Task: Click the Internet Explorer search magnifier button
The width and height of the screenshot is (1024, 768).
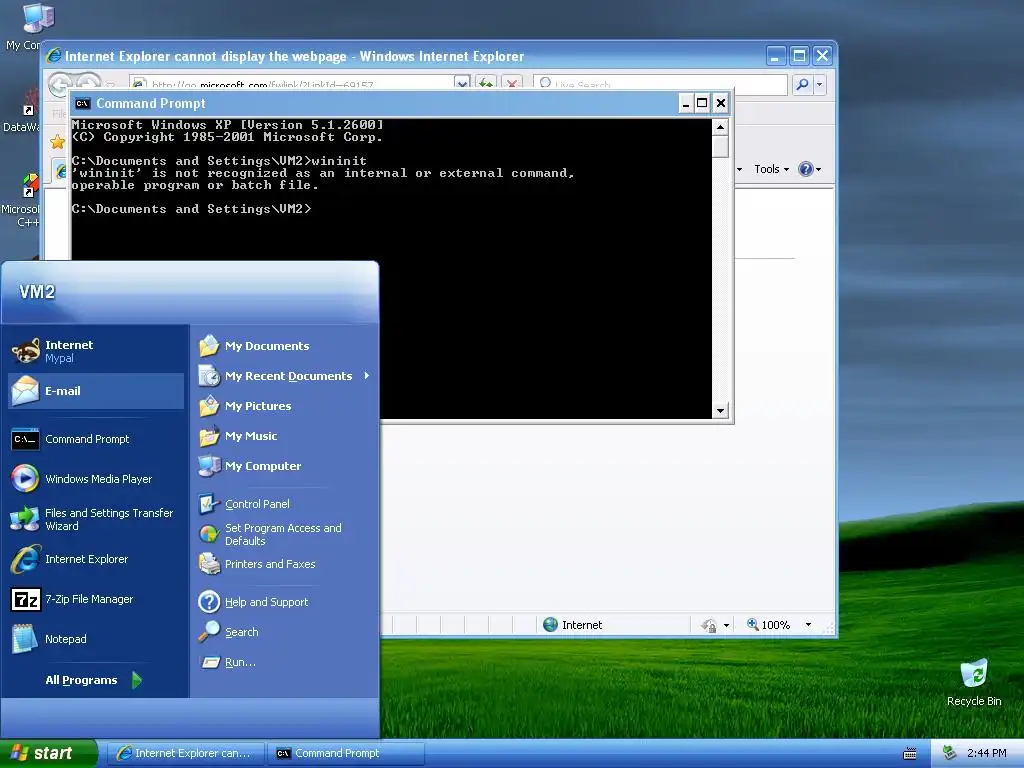Action: (x=803, y=84)
